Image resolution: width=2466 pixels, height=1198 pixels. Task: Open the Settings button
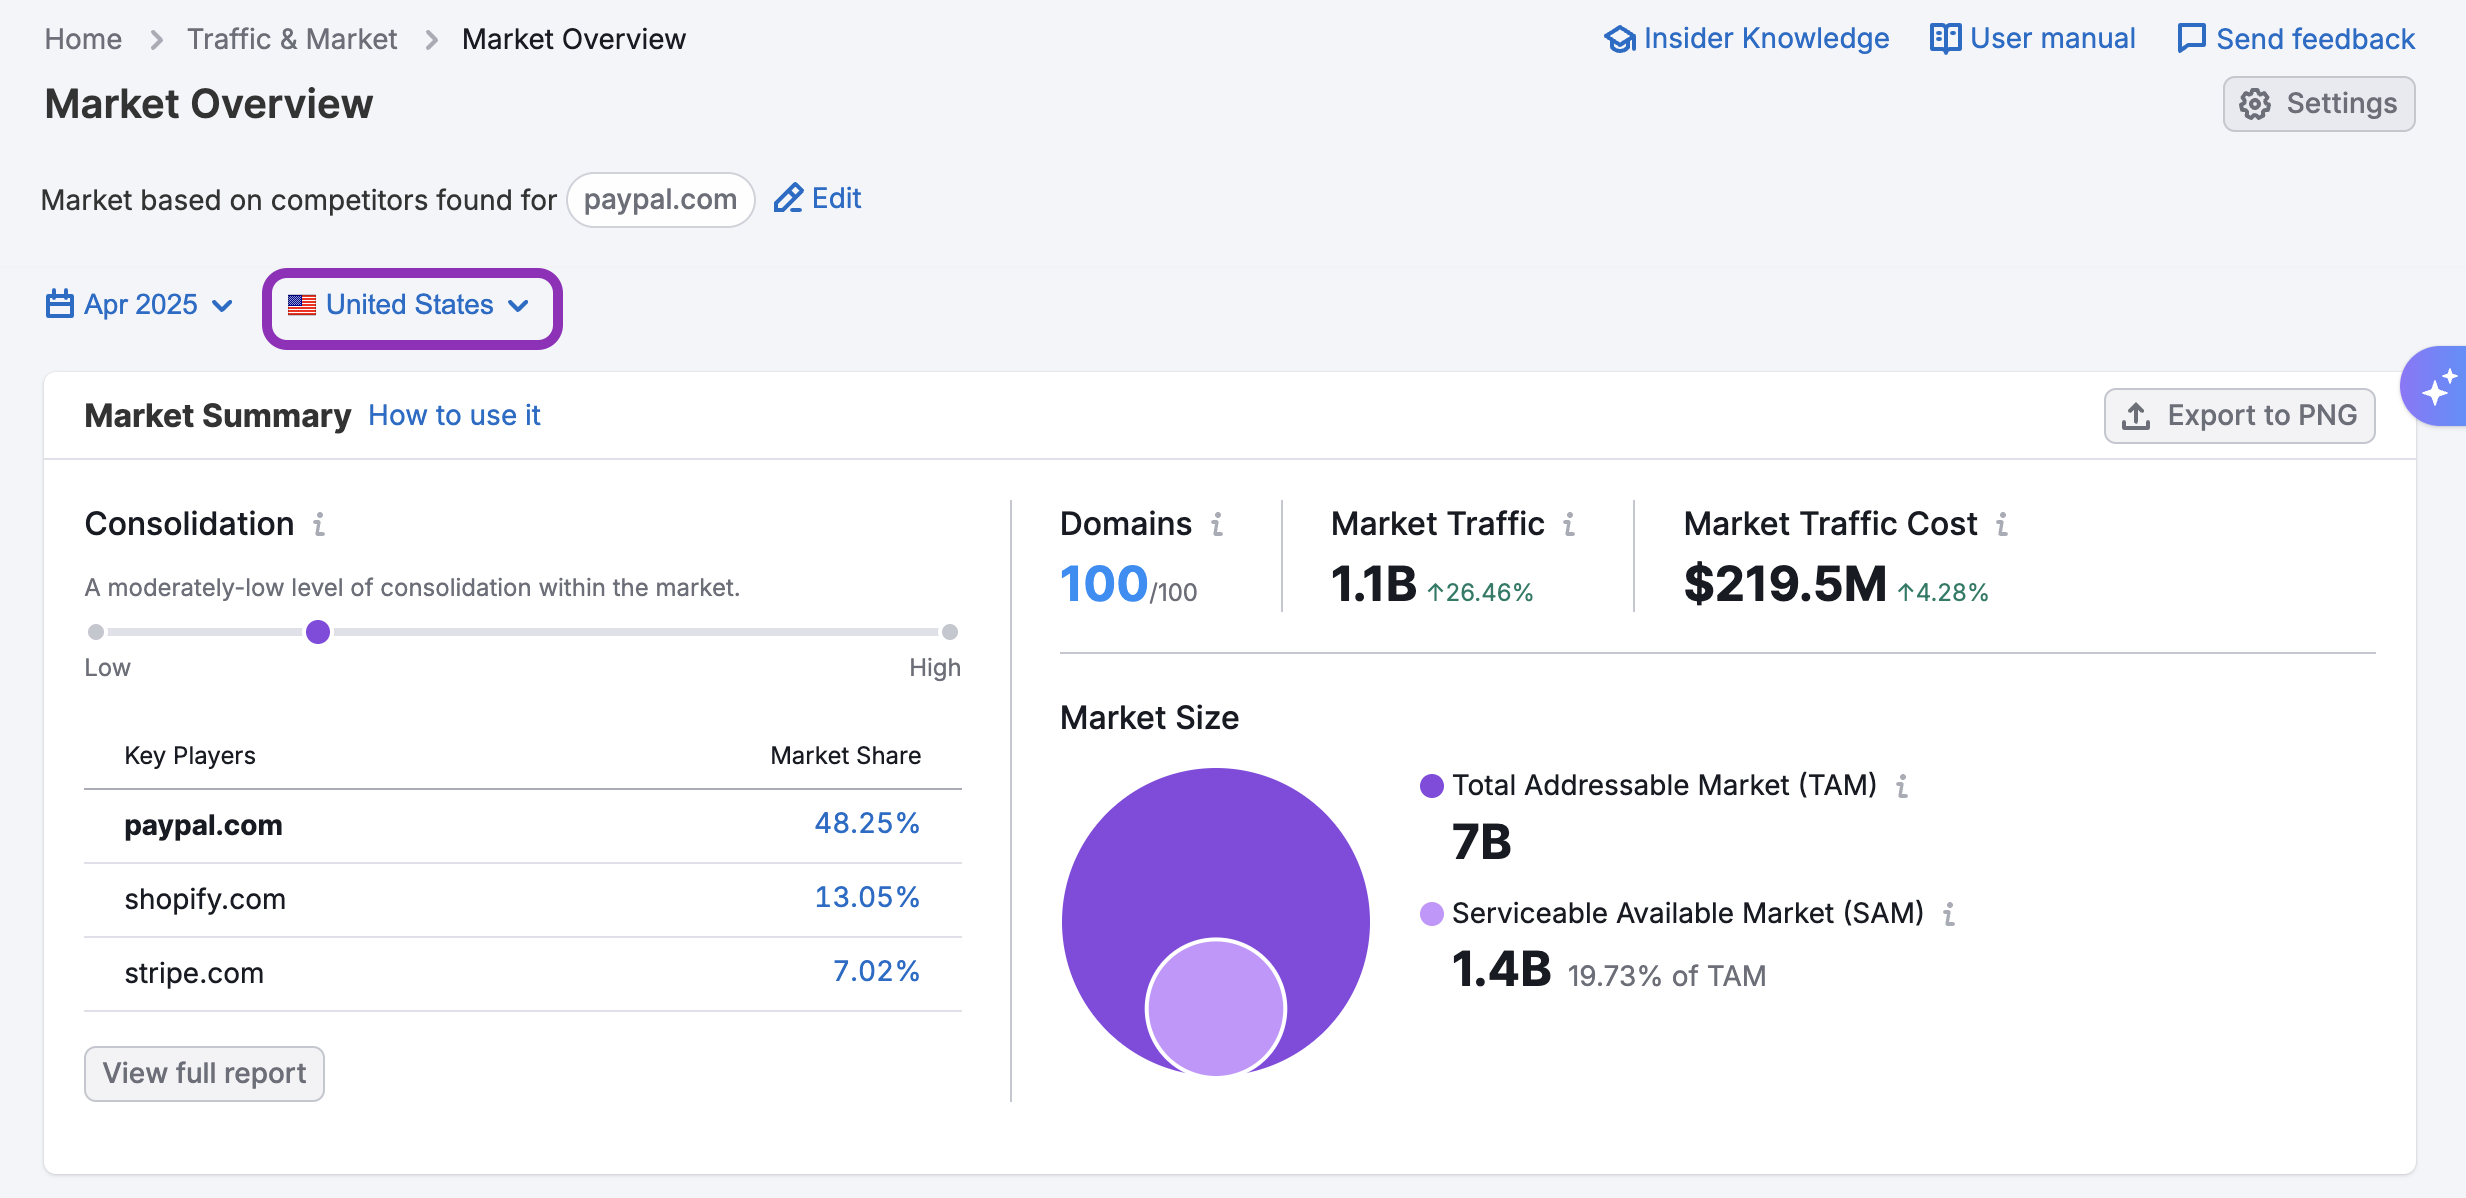(2318, 104)
